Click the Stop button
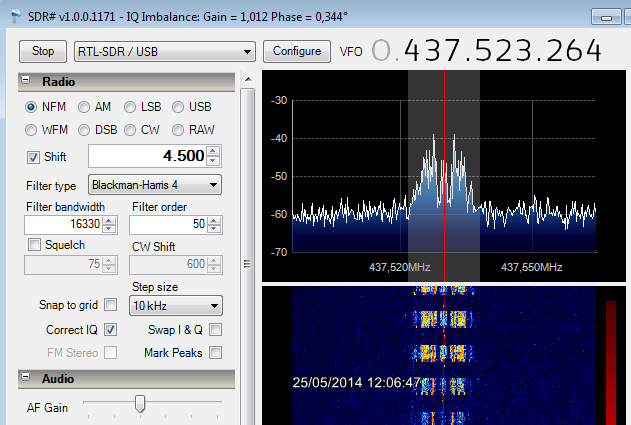Viewport: 631px width, 425px height. click(43, 51)
